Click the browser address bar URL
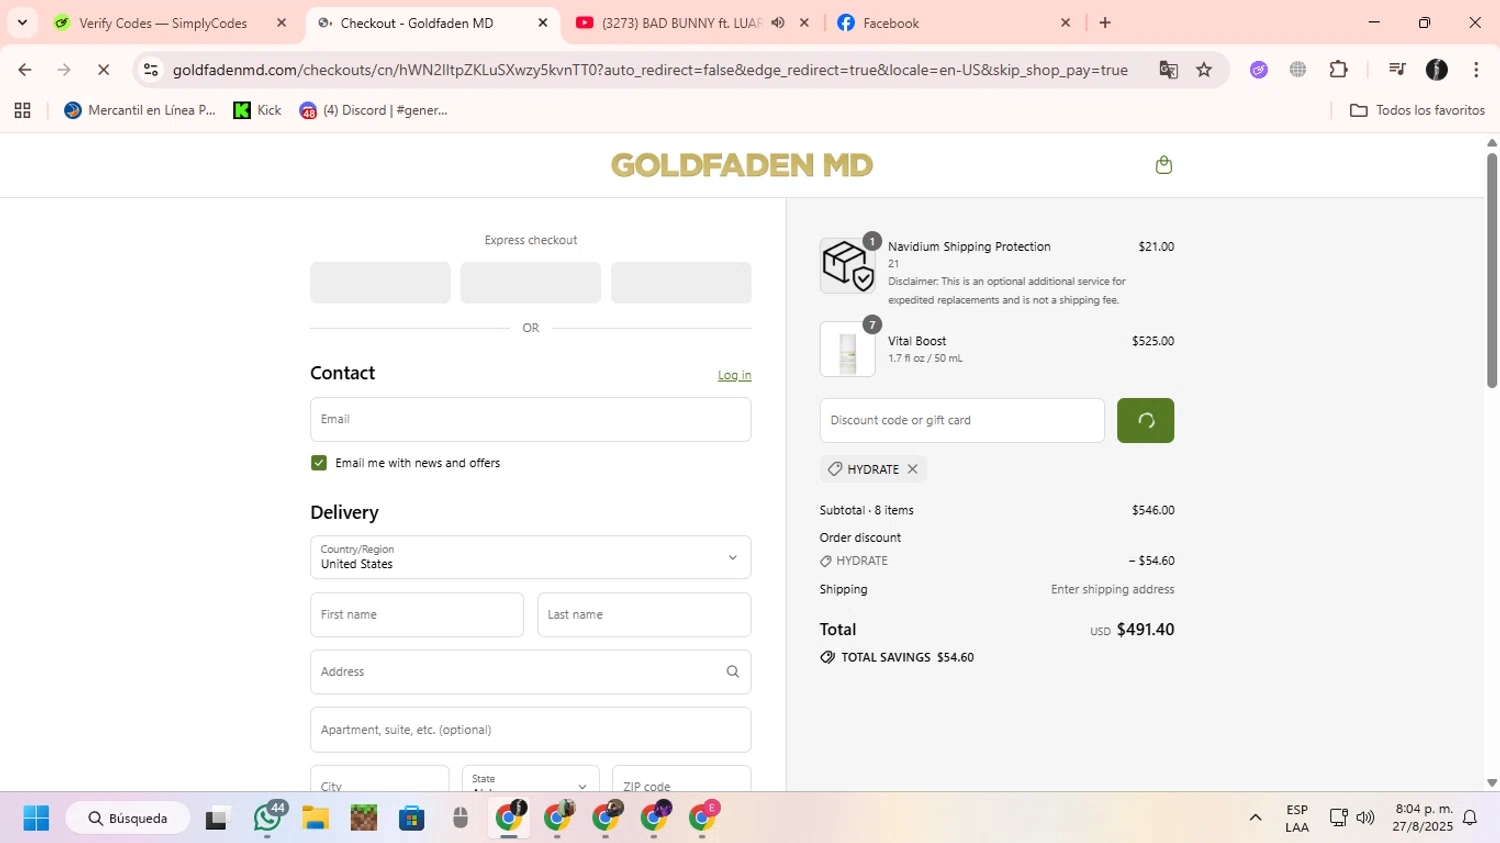This screenshot has height=843, width=1500. pos(650,70)
